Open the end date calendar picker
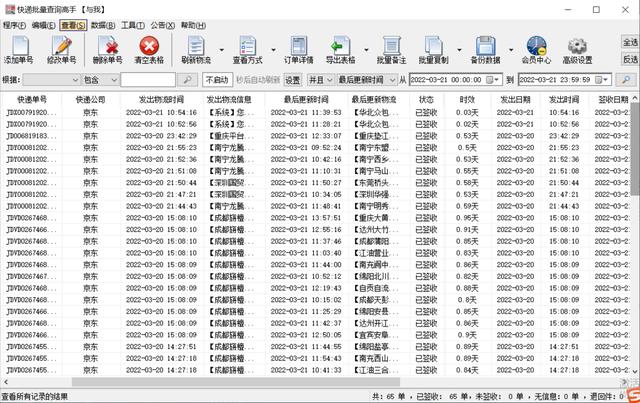The image size is (640, 403). click(602, 80)
